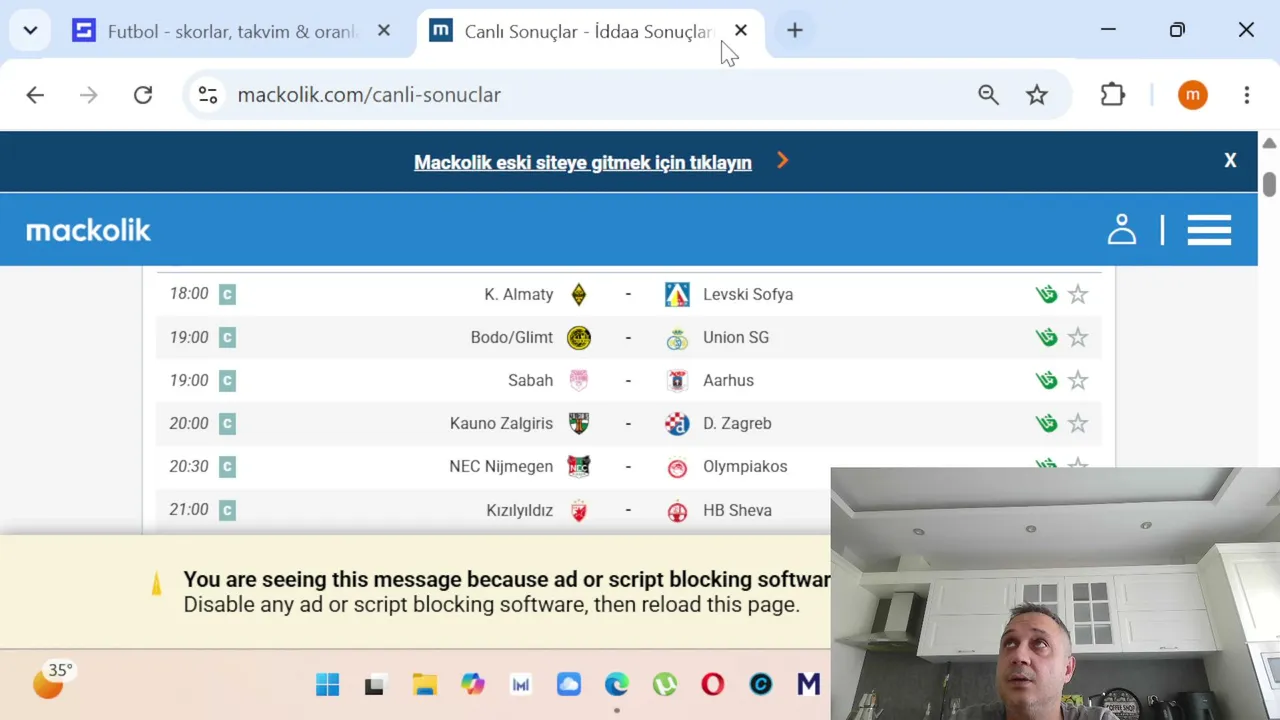Close the Futbol - skorlar tab
The height and width of the screenshot is (720, 1280).
384,31
